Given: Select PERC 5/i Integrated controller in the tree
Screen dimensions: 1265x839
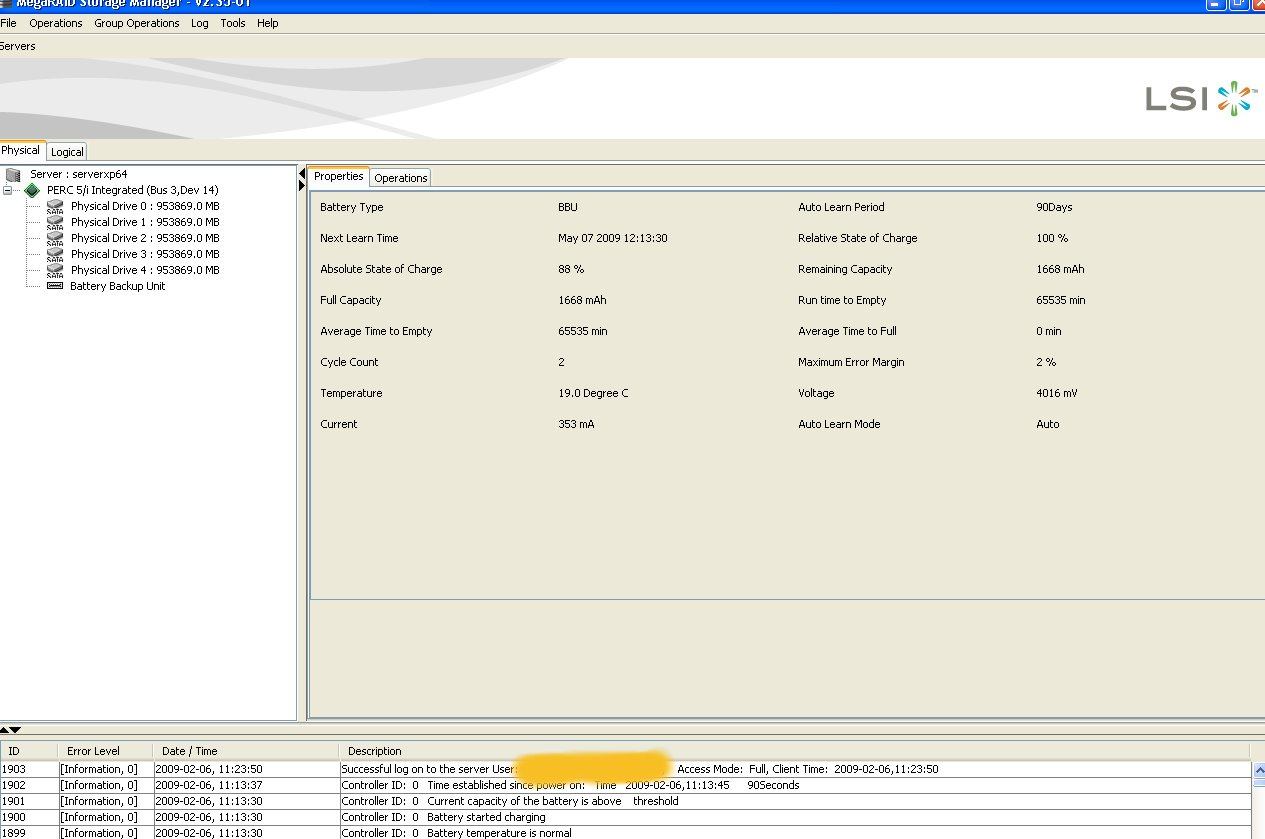Looking at the screenshot, I should 132,190.
